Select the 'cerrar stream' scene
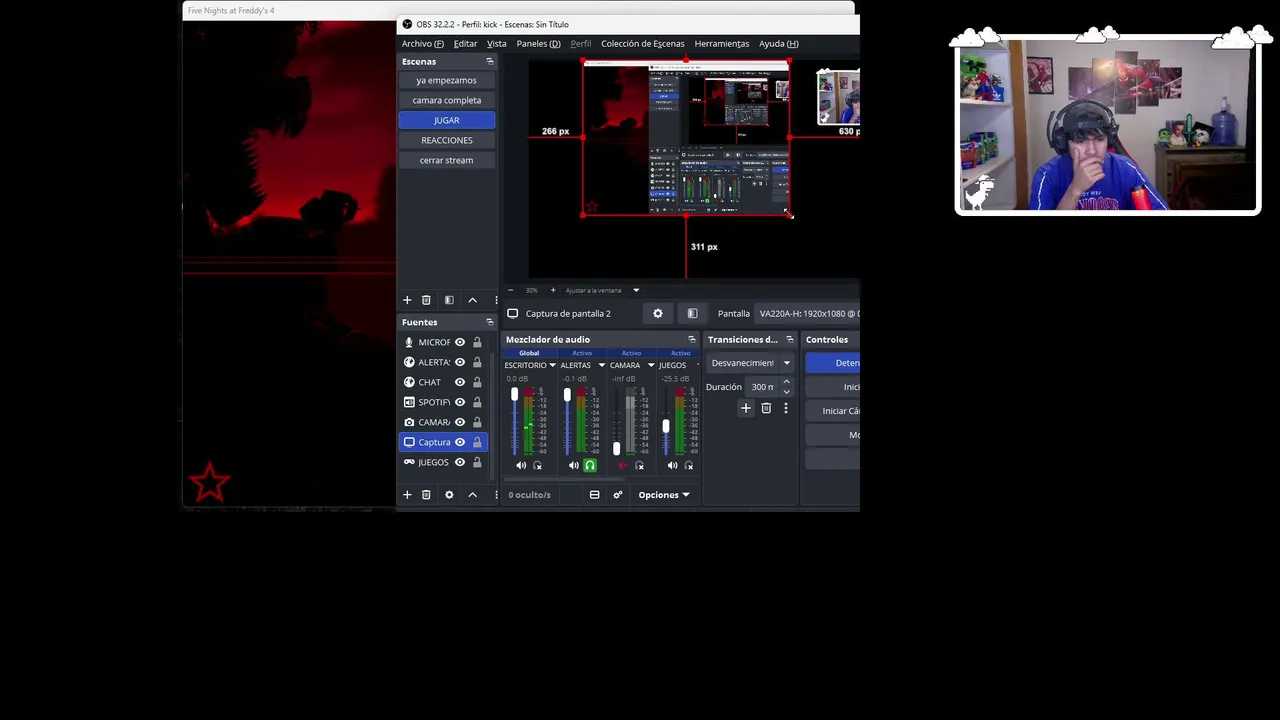 447,160
